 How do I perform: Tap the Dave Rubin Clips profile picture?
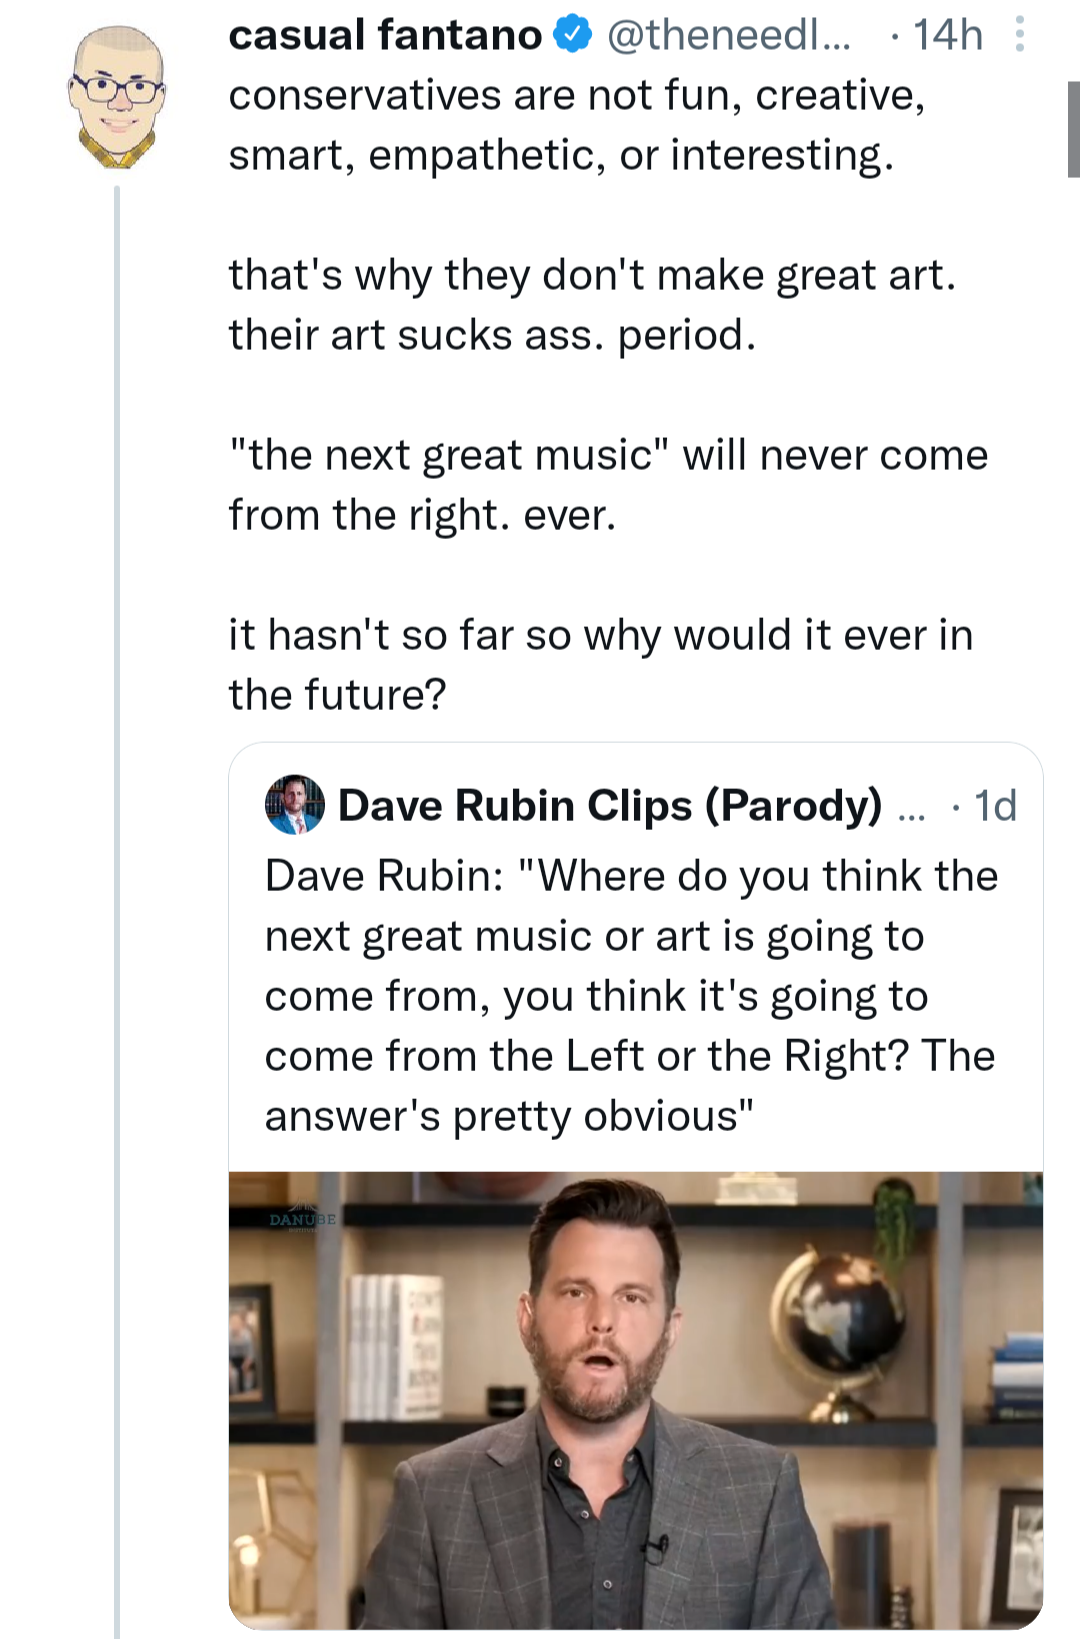[295, 805]
